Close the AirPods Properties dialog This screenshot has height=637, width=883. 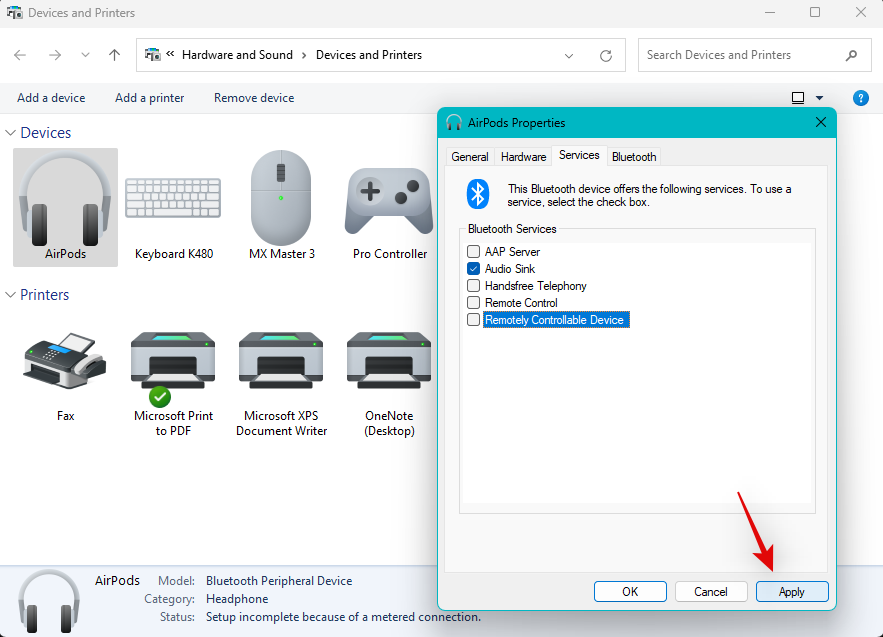coord(821,122)
